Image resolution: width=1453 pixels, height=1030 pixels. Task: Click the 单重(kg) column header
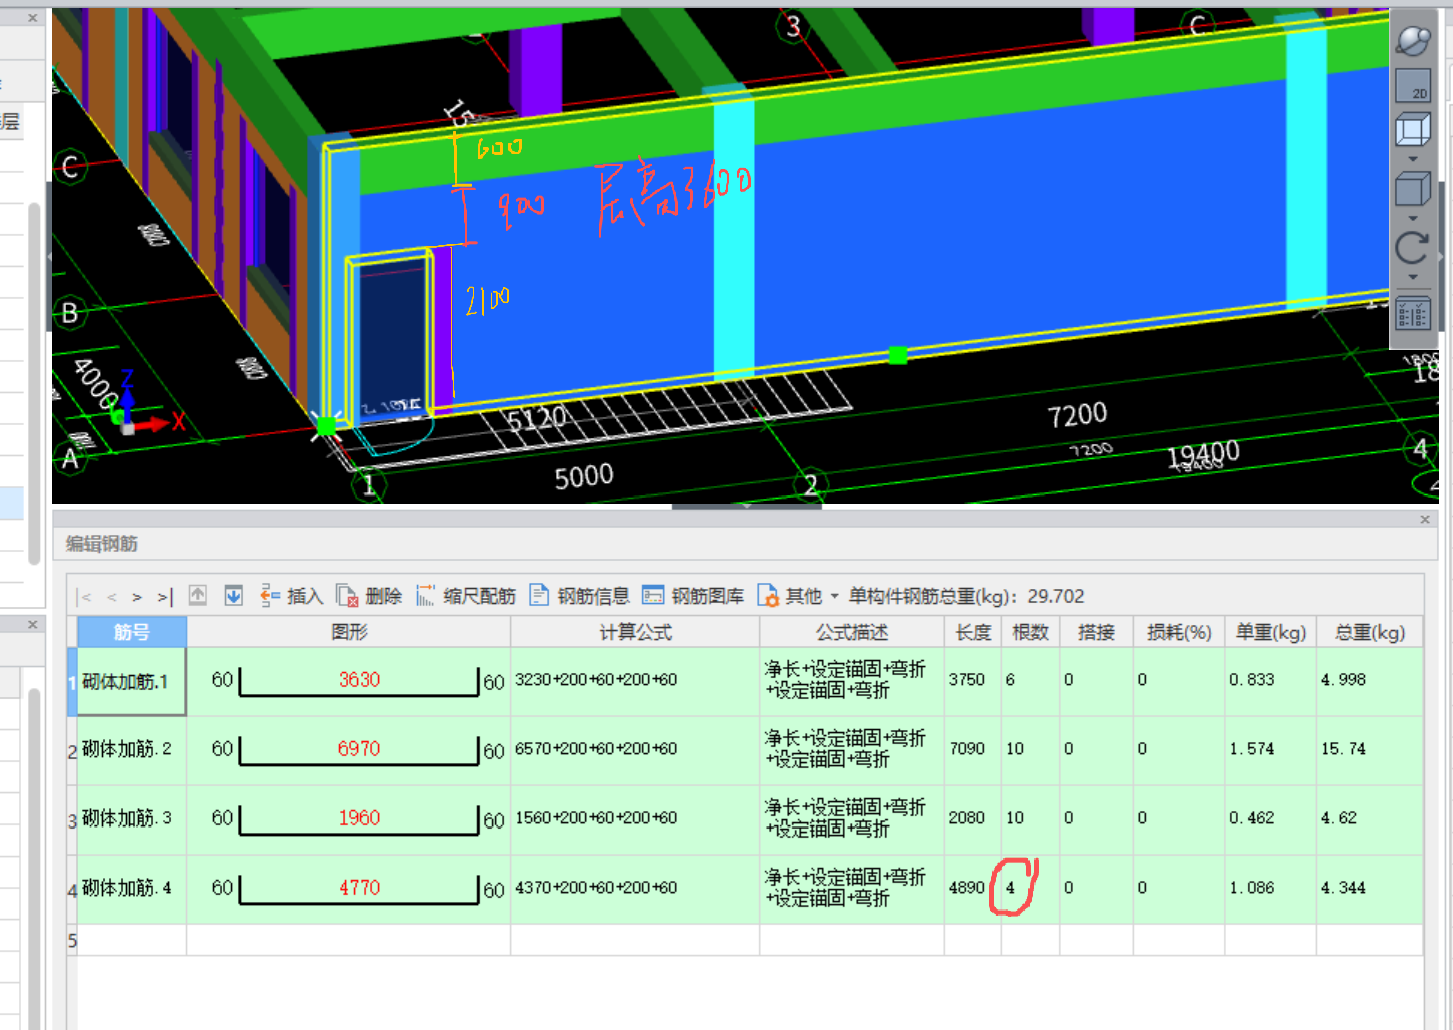(1271, 632)
